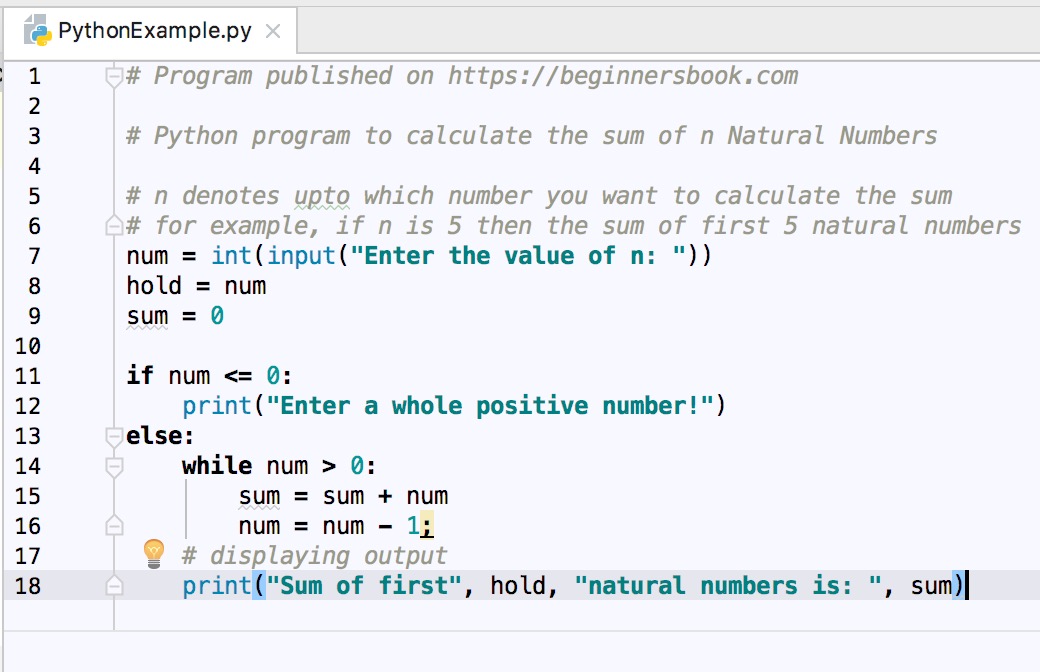Collapse the fold region at line 16
This screenshot has height=672, width=1040.
click(x=113, y=525)
